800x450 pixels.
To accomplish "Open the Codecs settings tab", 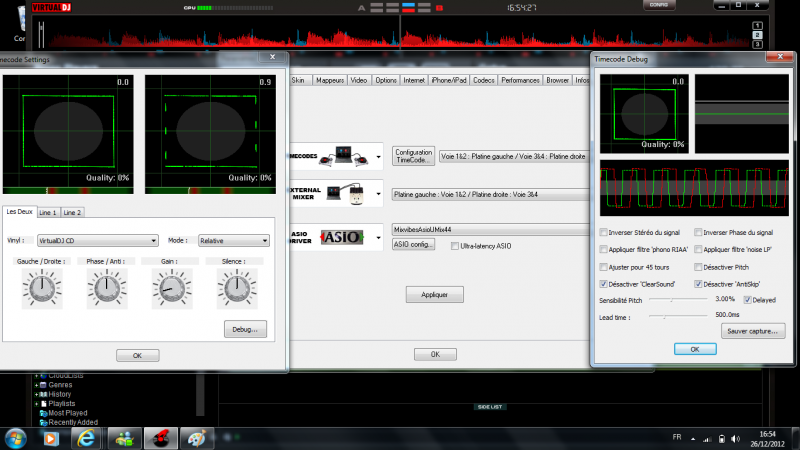I will [x=484, y=79].
